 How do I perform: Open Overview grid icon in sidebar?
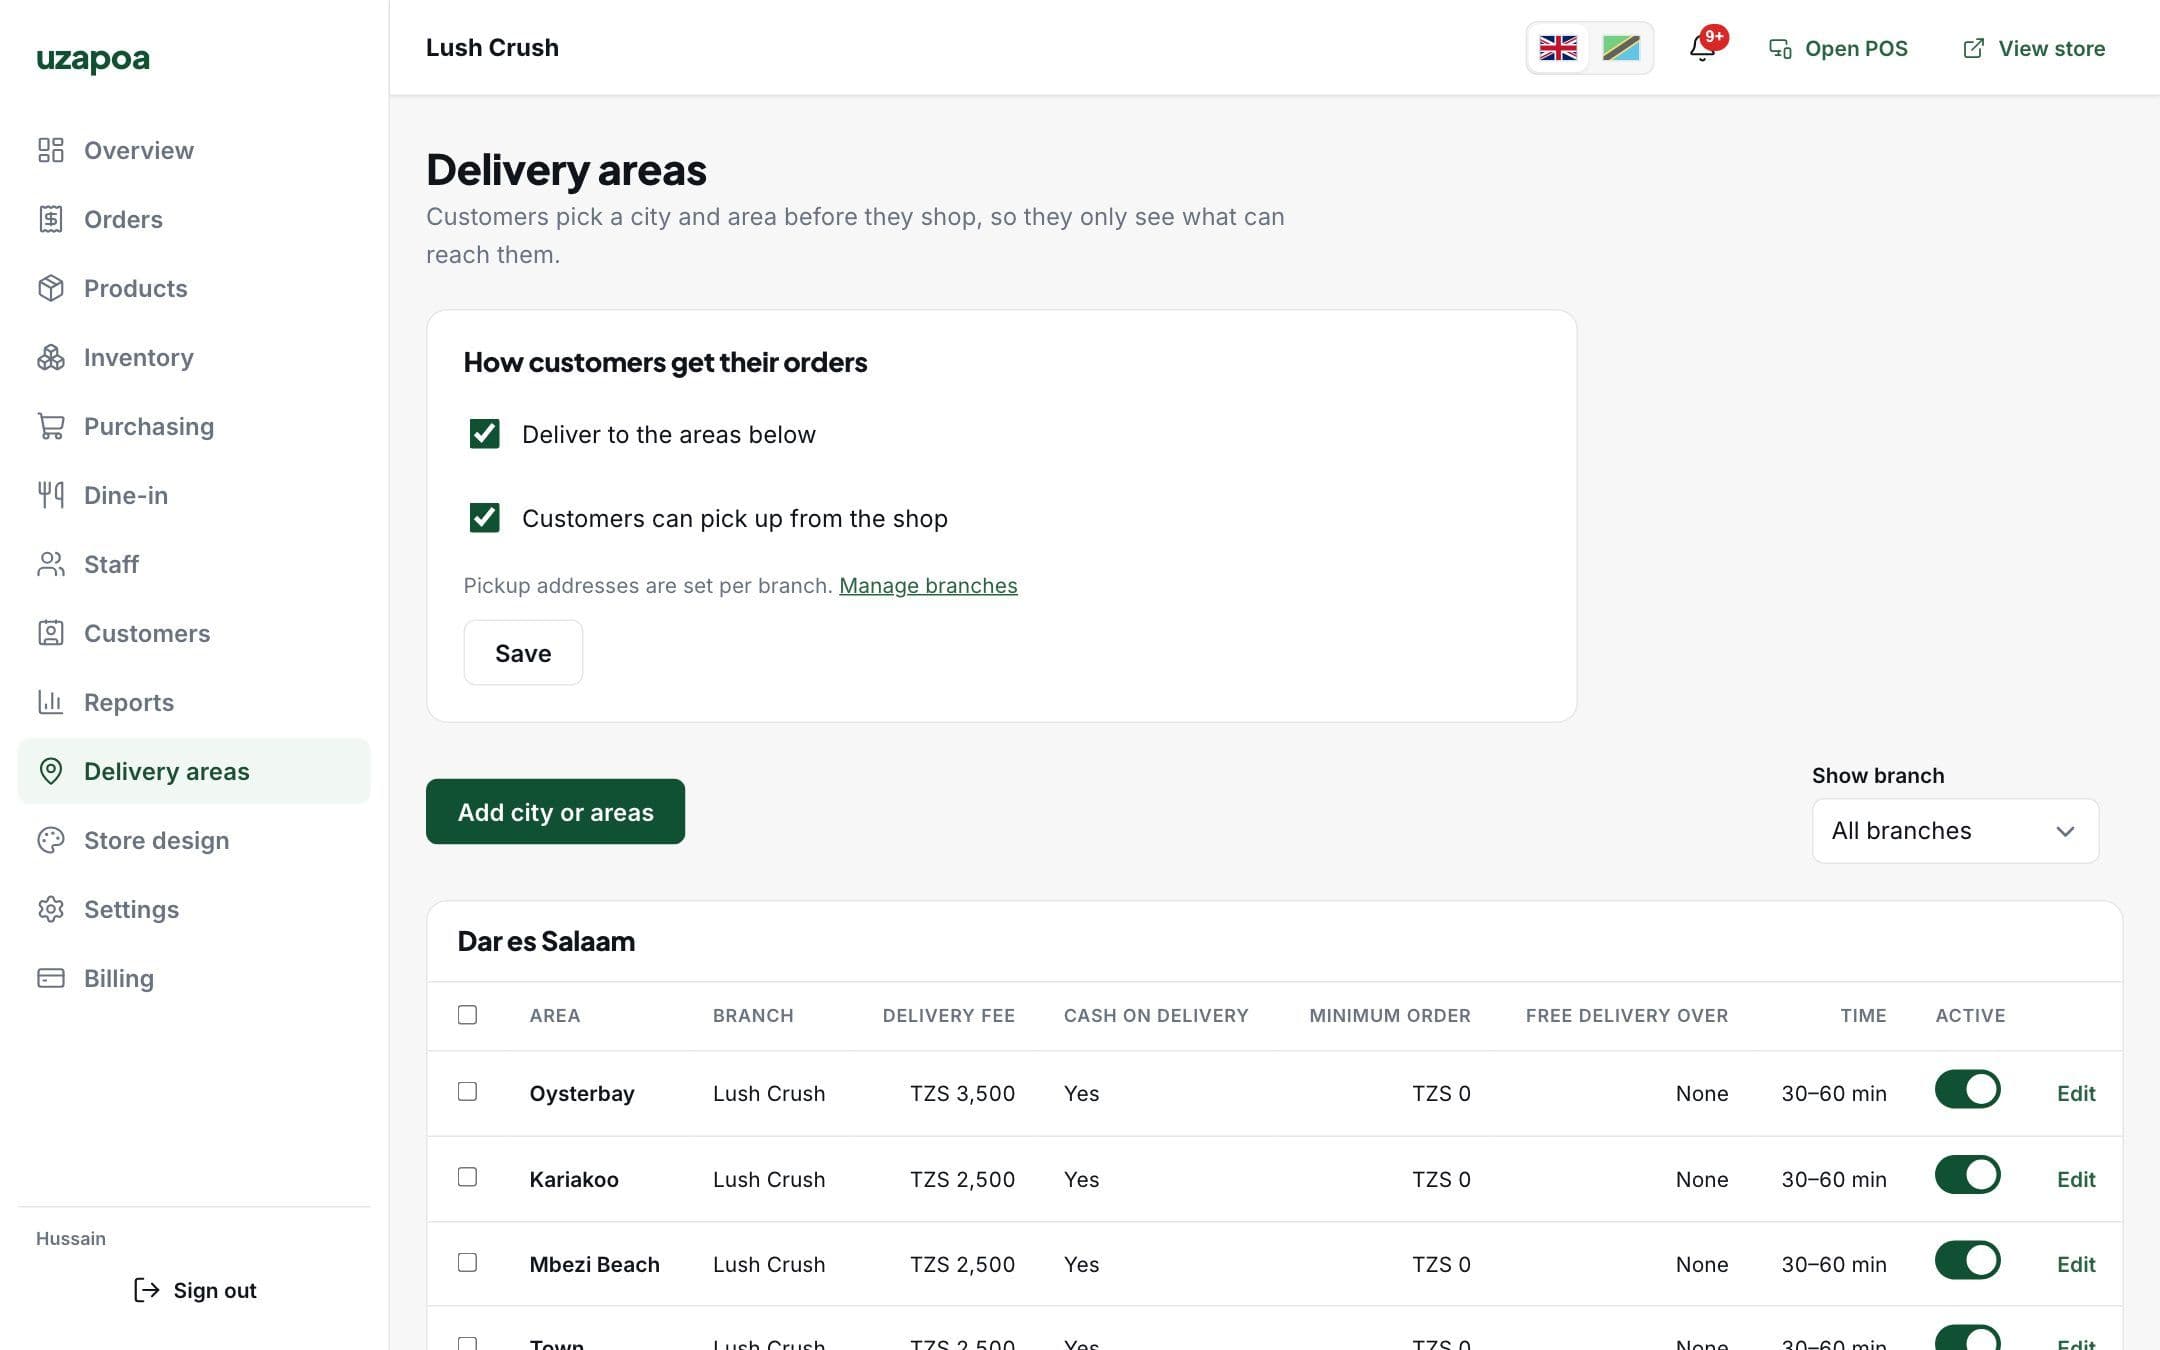coord(51,150)
